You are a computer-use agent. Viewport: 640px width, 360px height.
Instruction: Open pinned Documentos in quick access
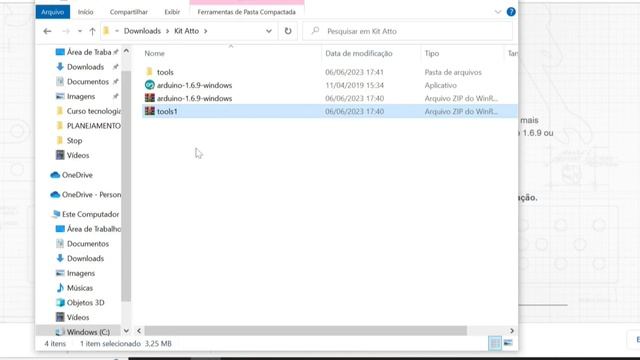pos(88,82)
